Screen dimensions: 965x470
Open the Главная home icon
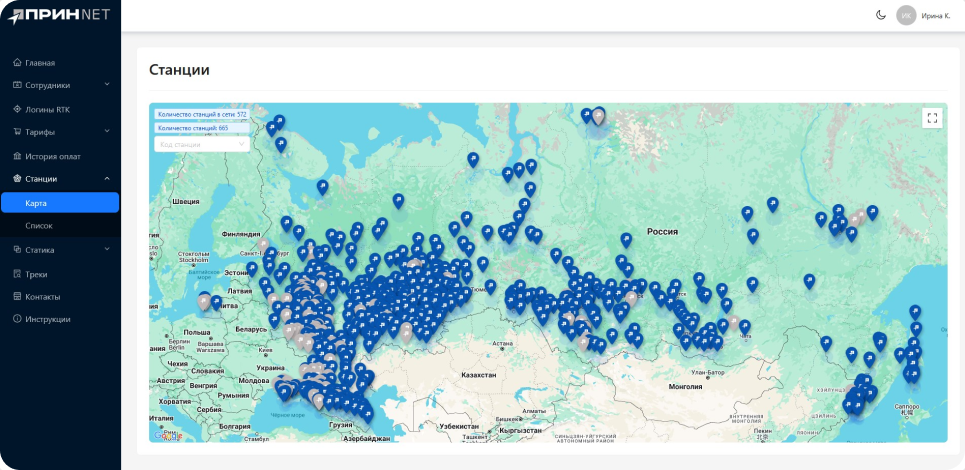(x=17, y=63)
